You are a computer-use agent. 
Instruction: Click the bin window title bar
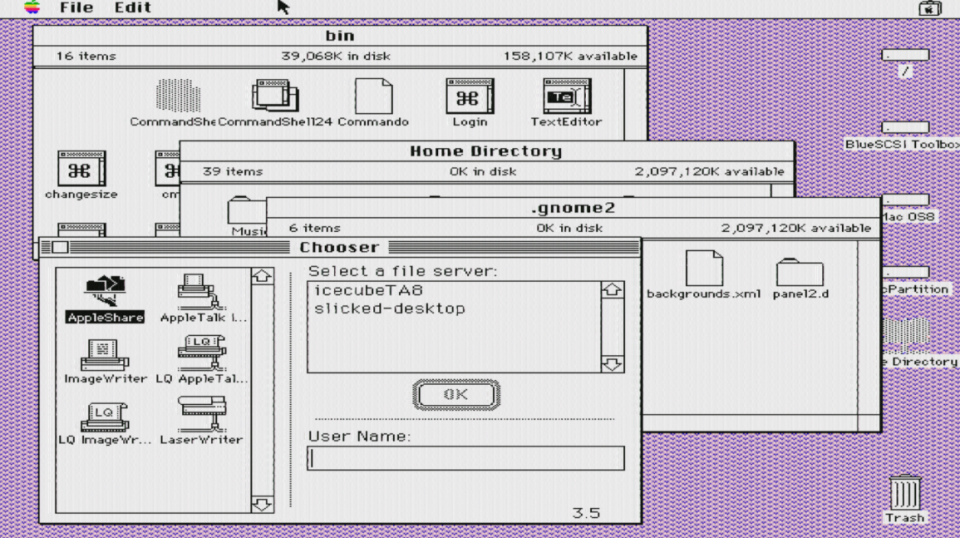coord(340,35)
